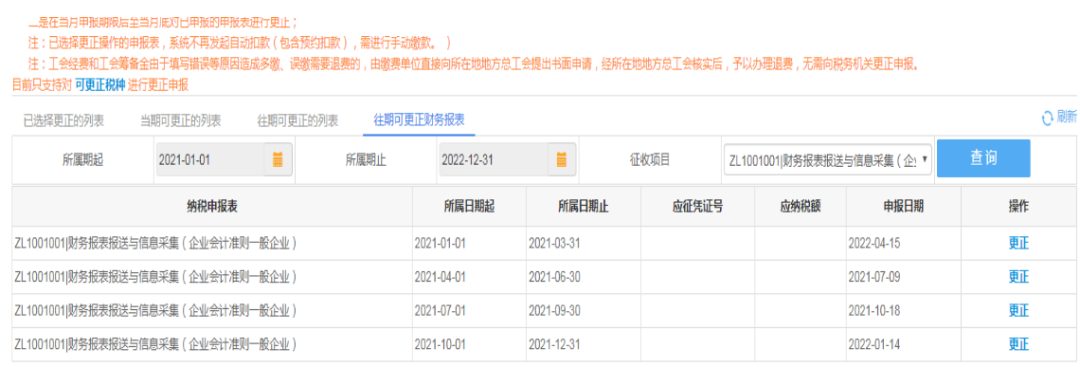Click the 应纳税额 column header
This screenshot has height=367, width=1080.
[801, 206]
